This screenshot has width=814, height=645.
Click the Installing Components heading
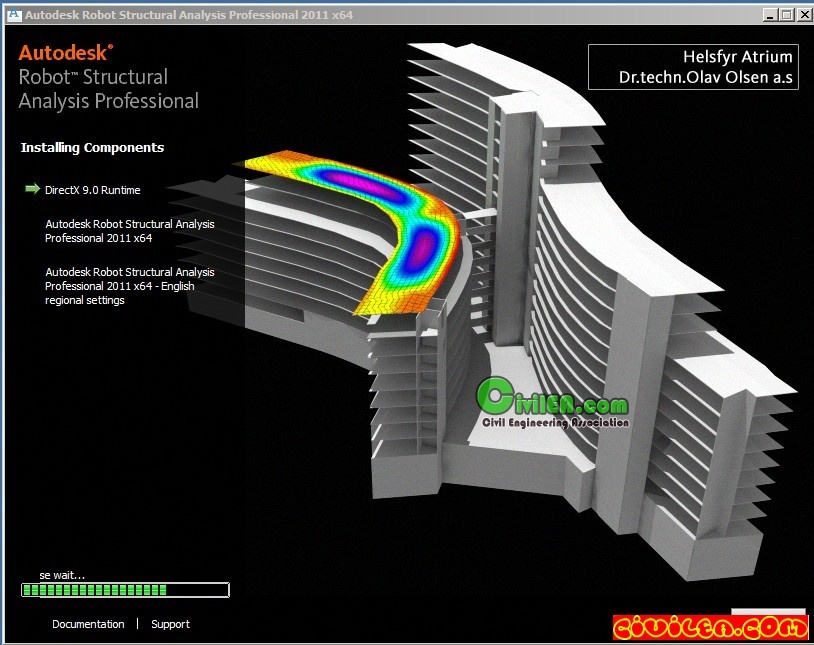[x=92, y=147]
